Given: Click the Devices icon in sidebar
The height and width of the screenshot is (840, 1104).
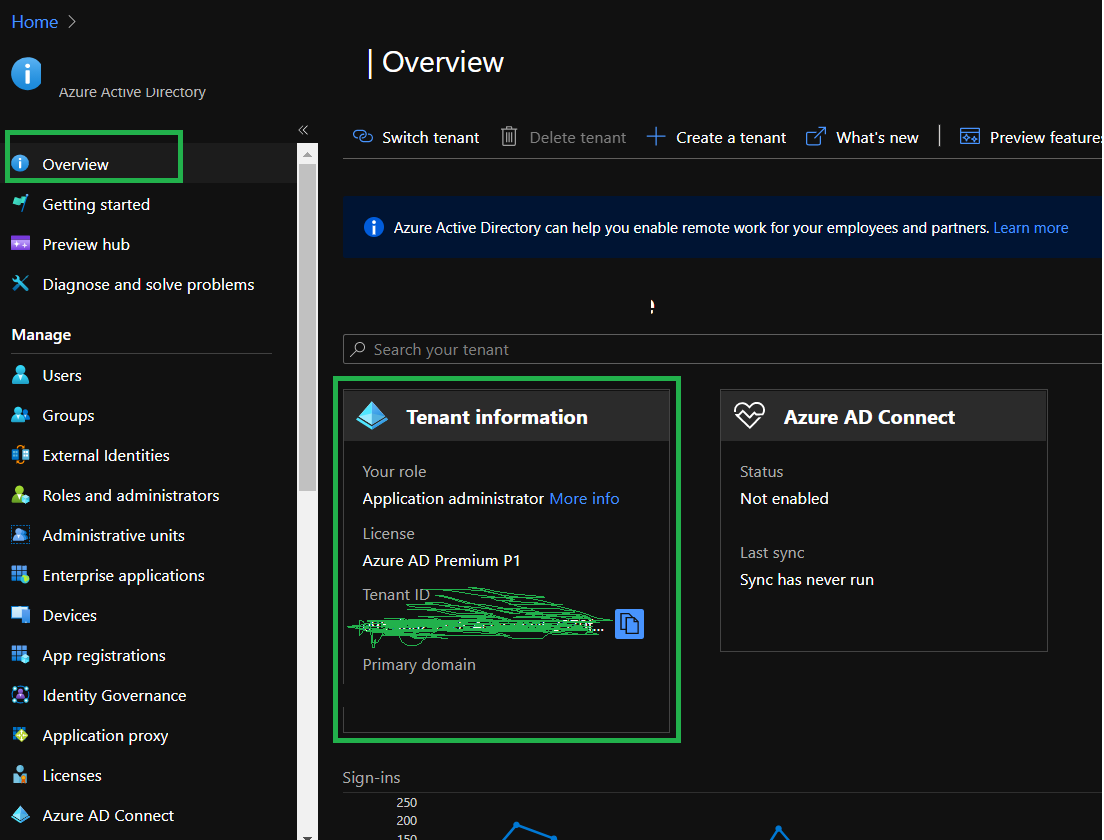Looking at the screenshot, I should coord(21,615).
